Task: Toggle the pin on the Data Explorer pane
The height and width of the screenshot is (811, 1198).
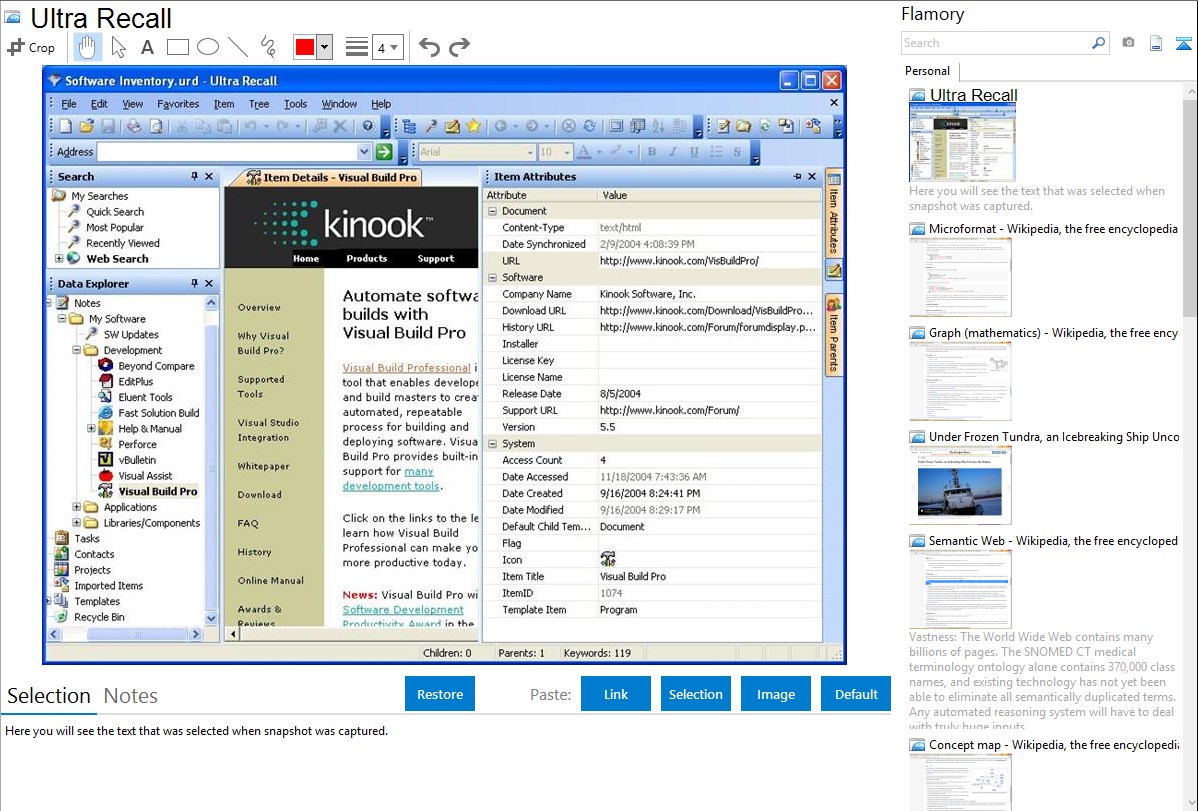Action: [194, 284]
